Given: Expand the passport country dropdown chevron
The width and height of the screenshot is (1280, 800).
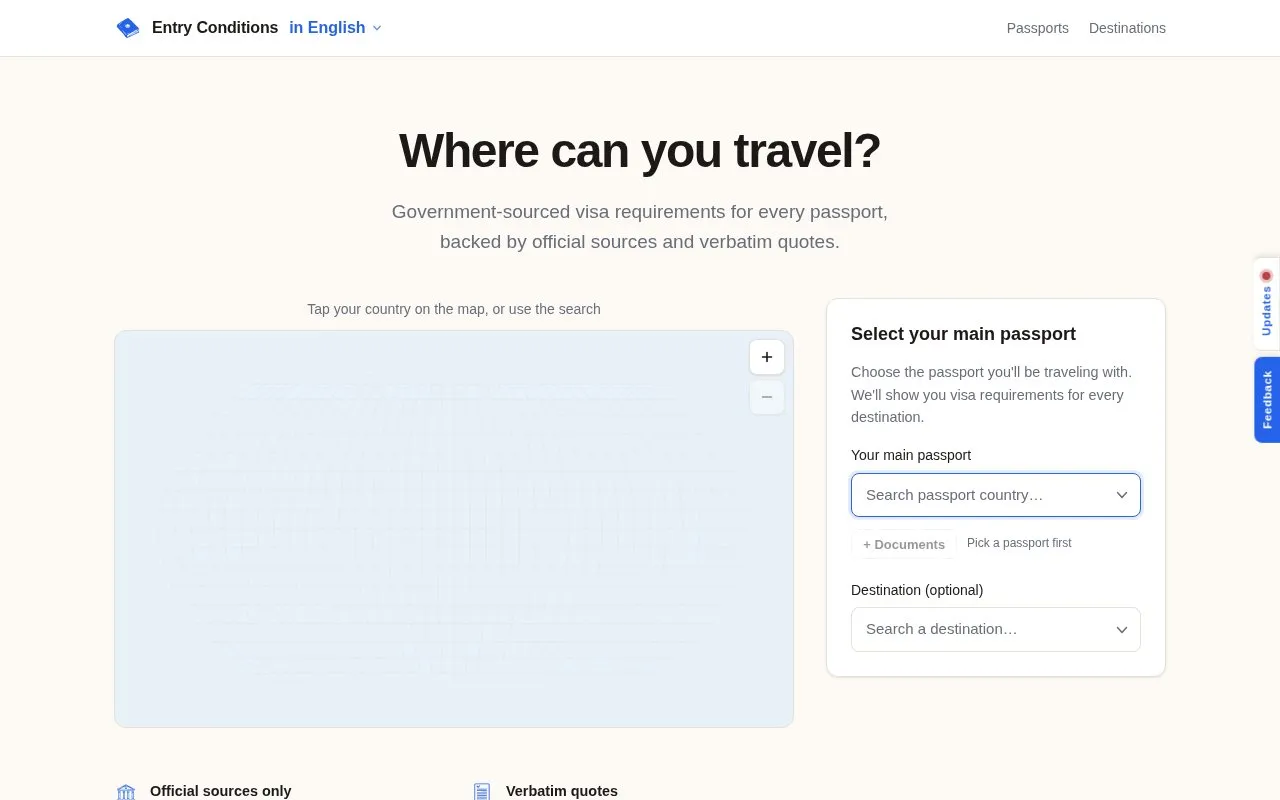Looking at the screenshot, I should point(1122,495).
